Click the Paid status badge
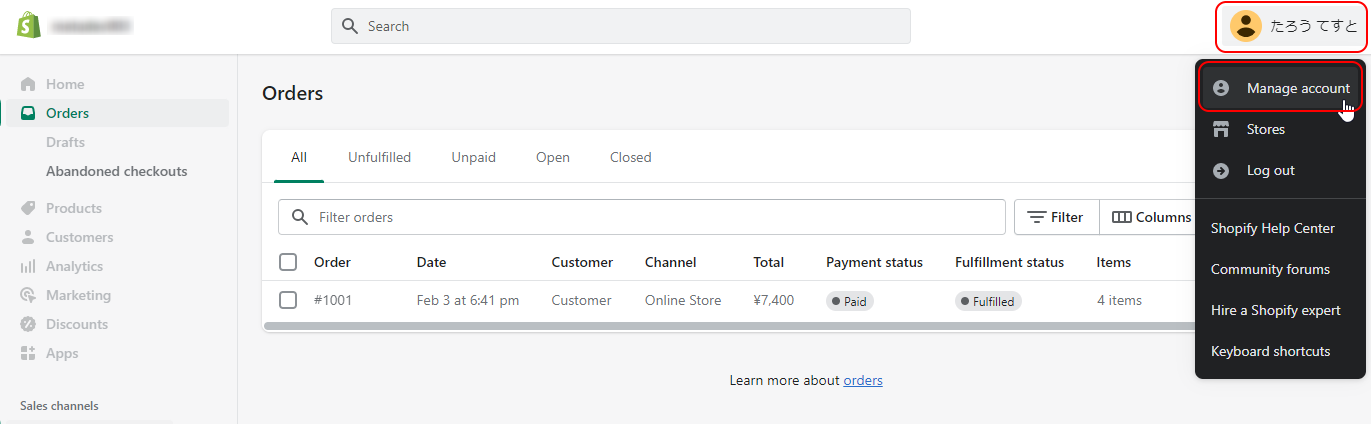Screen dimensions: 1371x424 pyautogui.click(x=850, y=301)
